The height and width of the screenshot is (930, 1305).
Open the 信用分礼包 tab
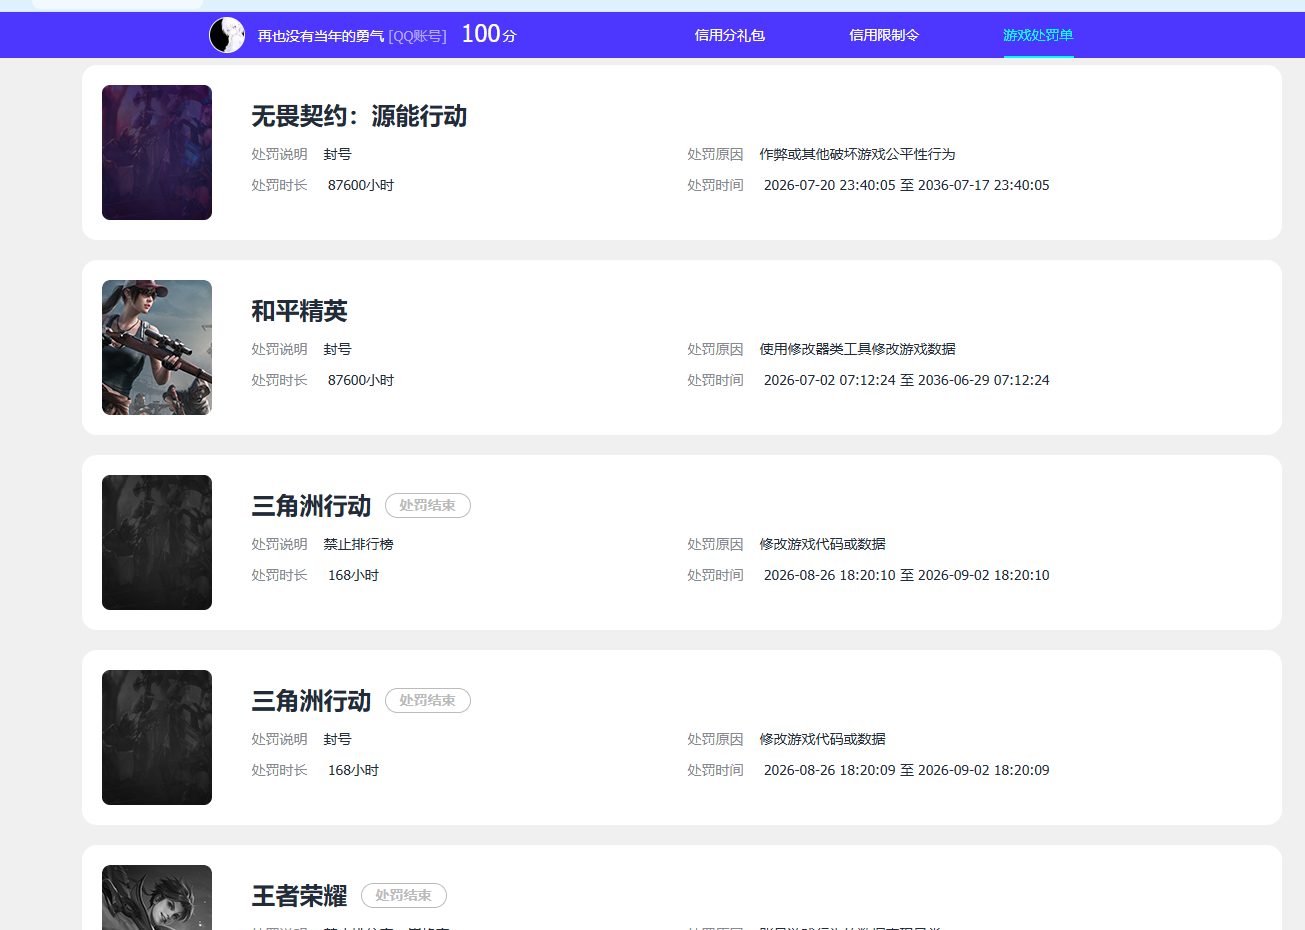(x=730, y=35)
